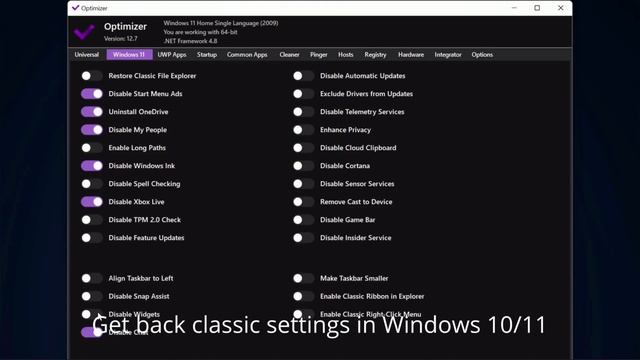Open the Hardware tab
This screenshot has height=360, width=640.
point(411,55)
